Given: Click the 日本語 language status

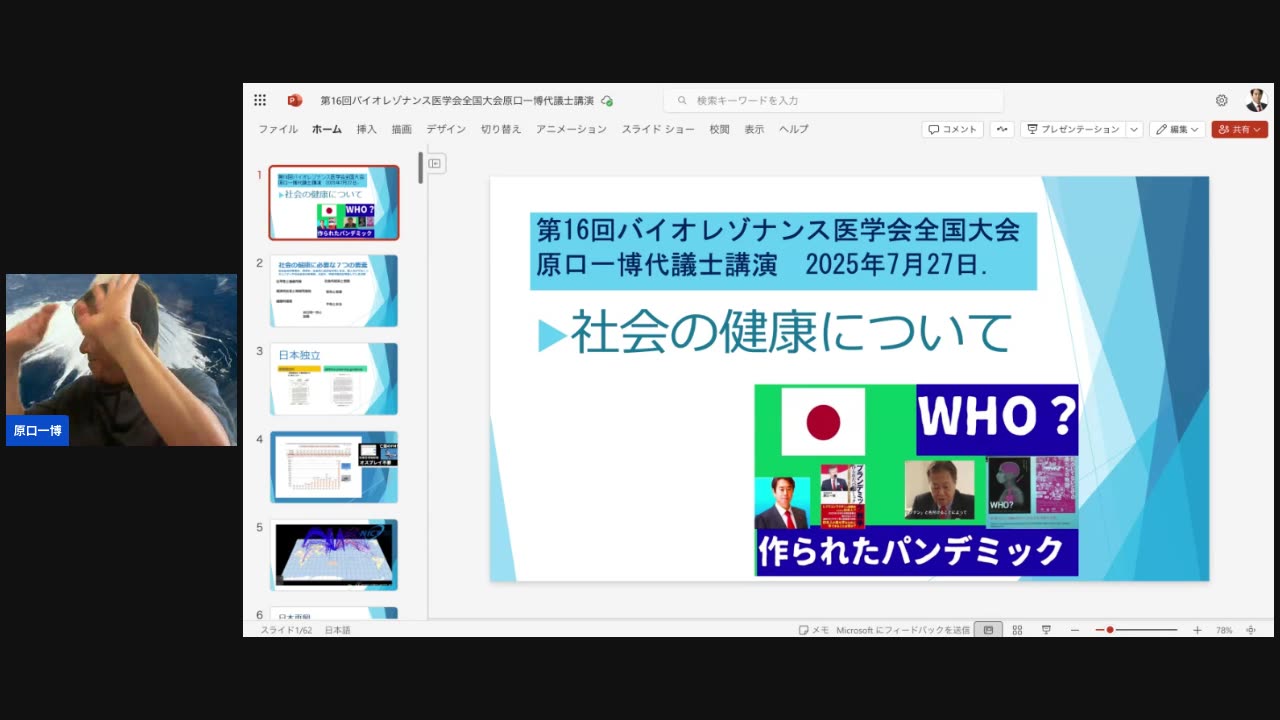Looking at the screenshot, I should click(338, 630).
